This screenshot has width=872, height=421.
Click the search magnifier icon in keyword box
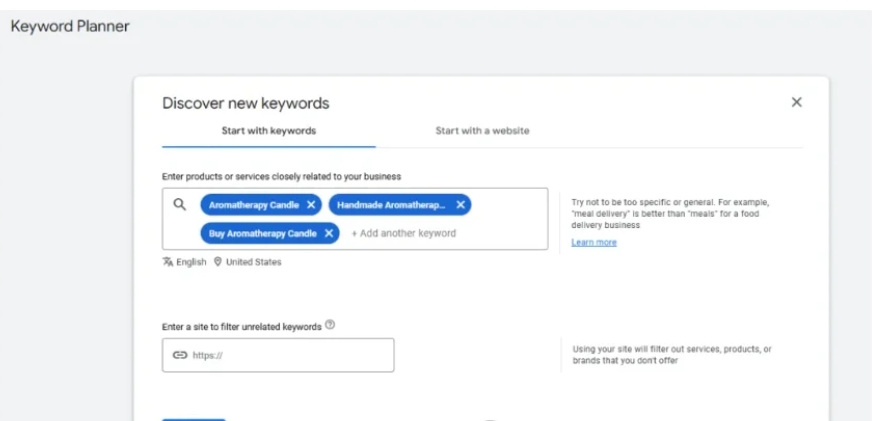[179, 205]
